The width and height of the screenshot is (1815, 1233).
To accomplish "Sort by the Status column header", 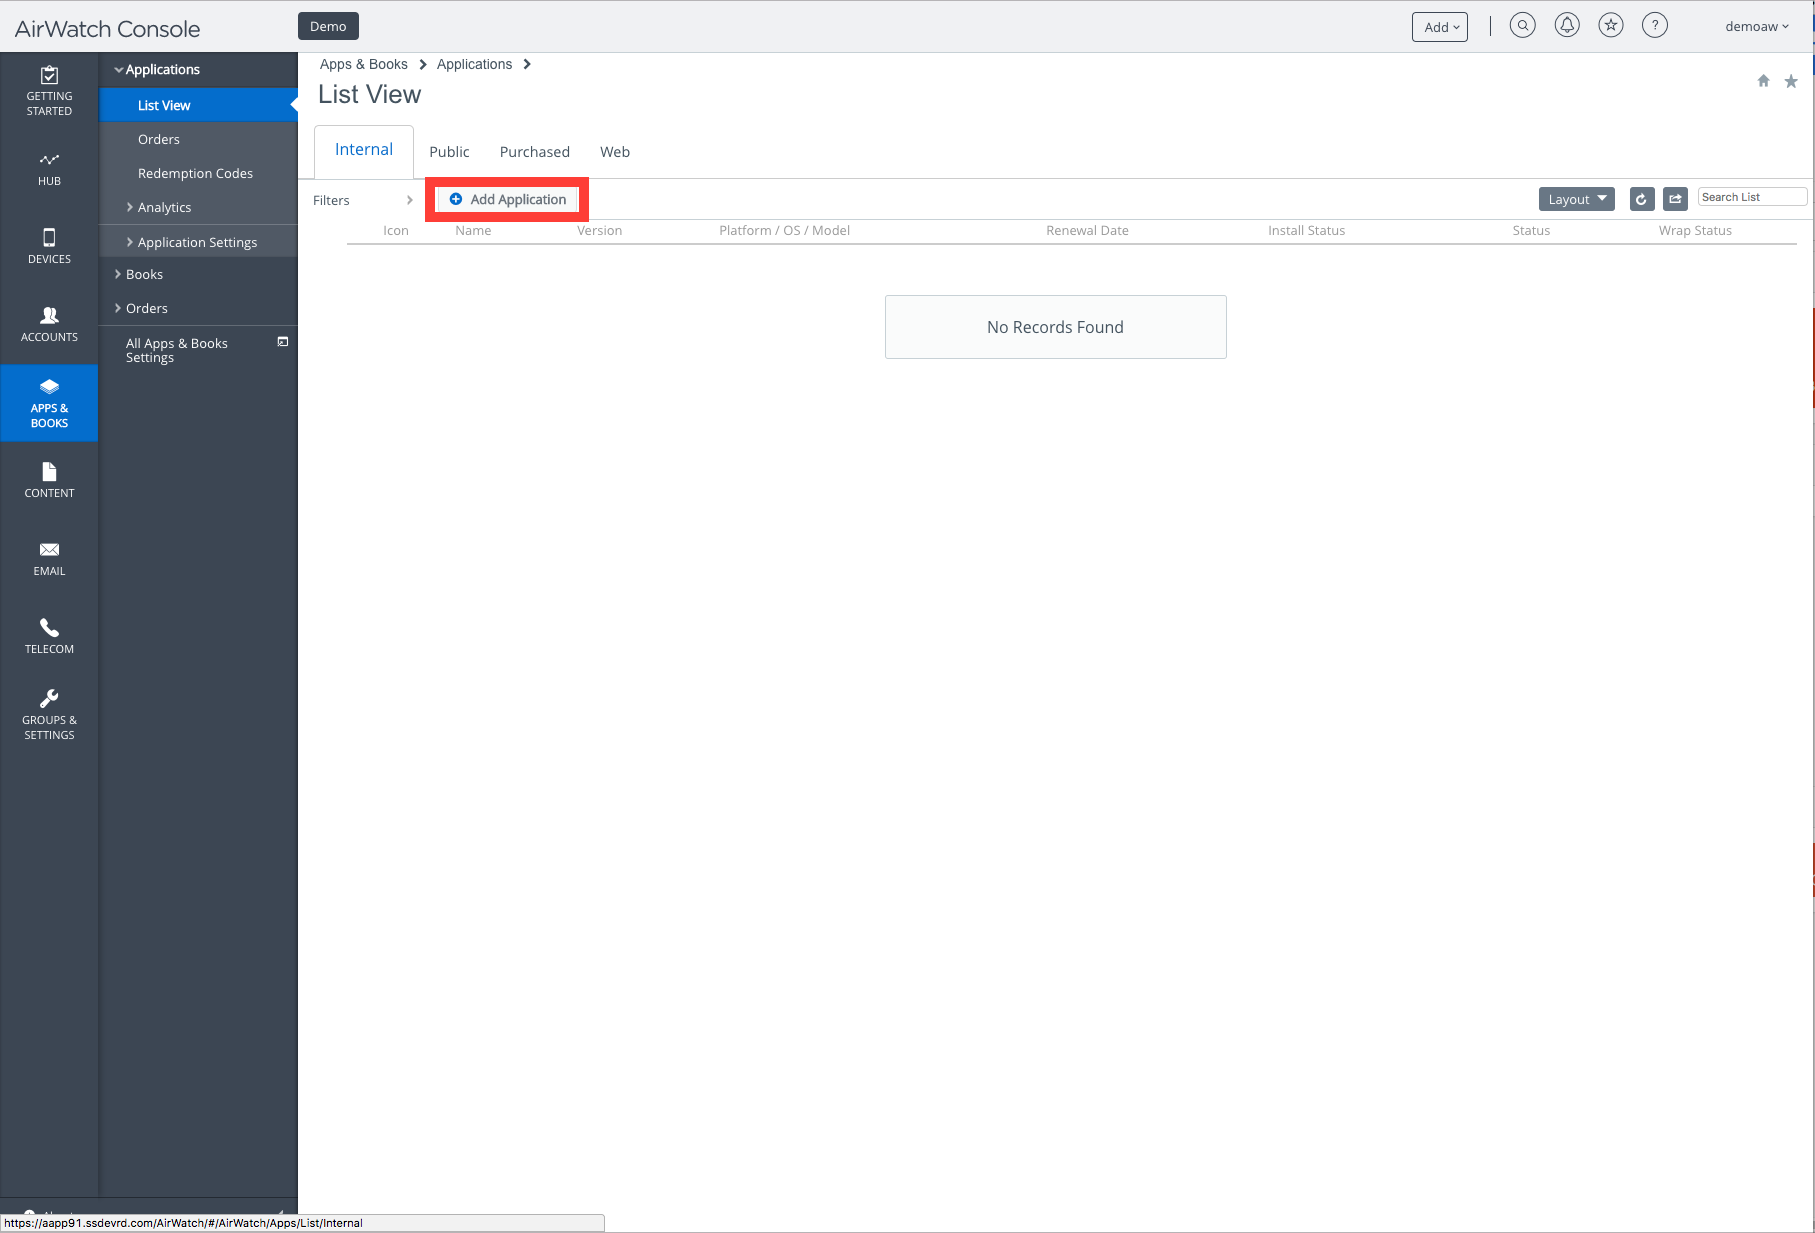I will pyautogui.click(x=1531, y=231).
